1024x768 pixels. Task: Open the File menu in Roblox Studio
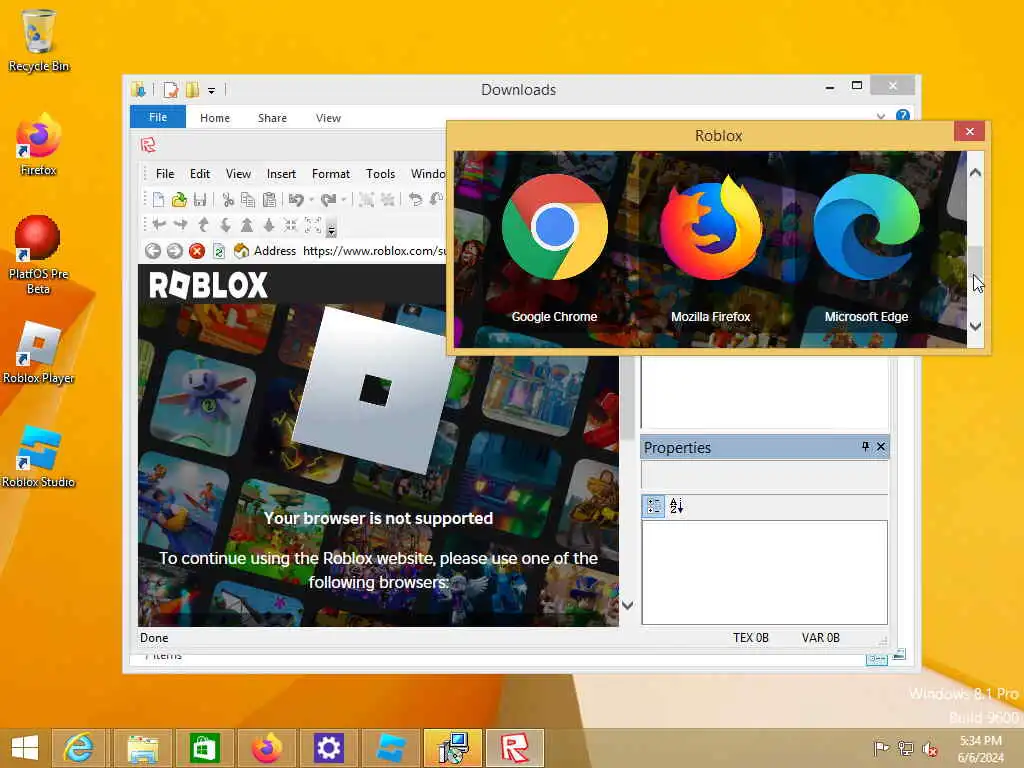point(165,174)
